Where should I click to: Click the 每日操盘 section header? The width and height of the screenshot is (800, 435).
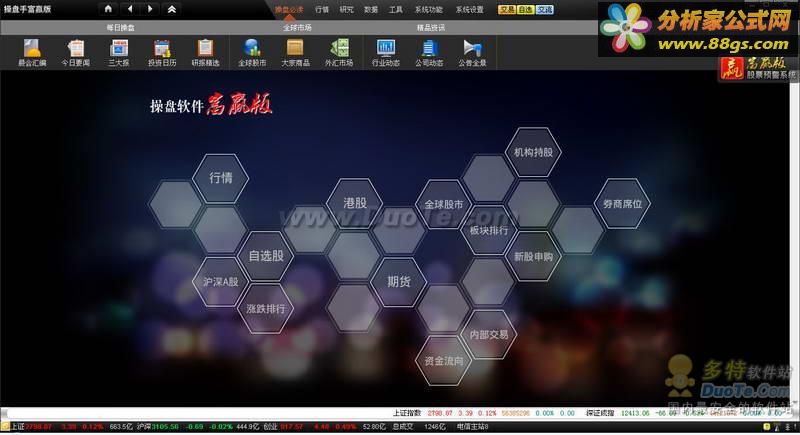pyautogui.click(x=120, y=28)
